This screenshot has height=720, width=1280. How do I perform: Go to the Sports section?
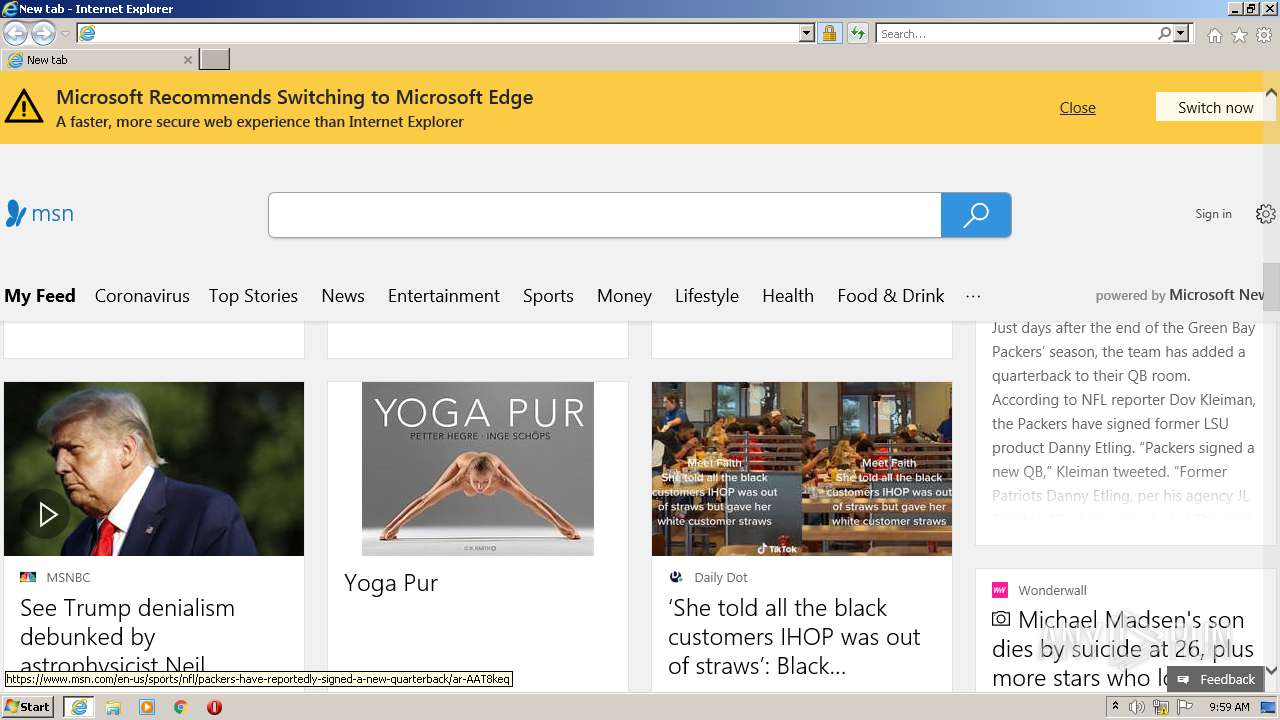(548, 296)
